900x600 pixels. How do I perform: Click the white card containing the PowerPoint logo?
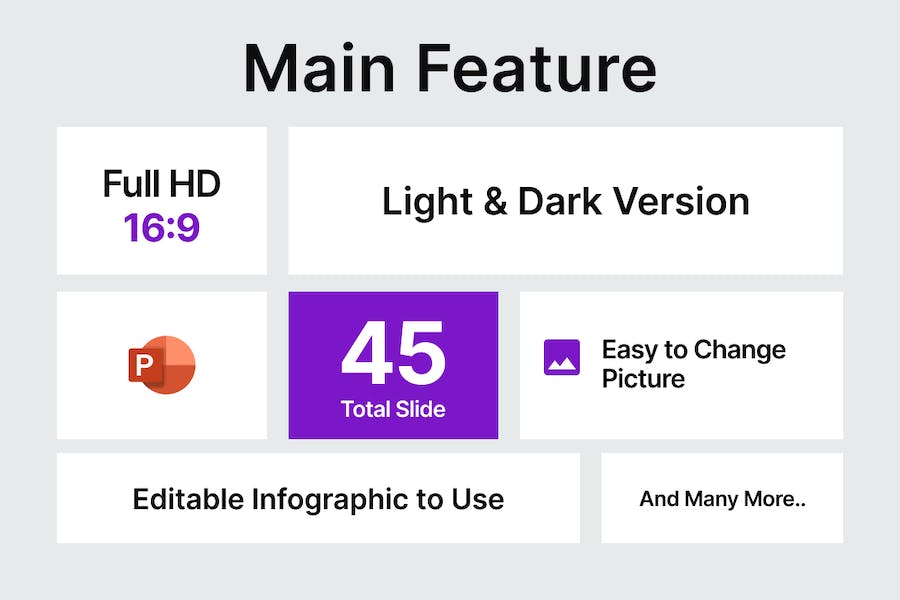pos(162,365)
